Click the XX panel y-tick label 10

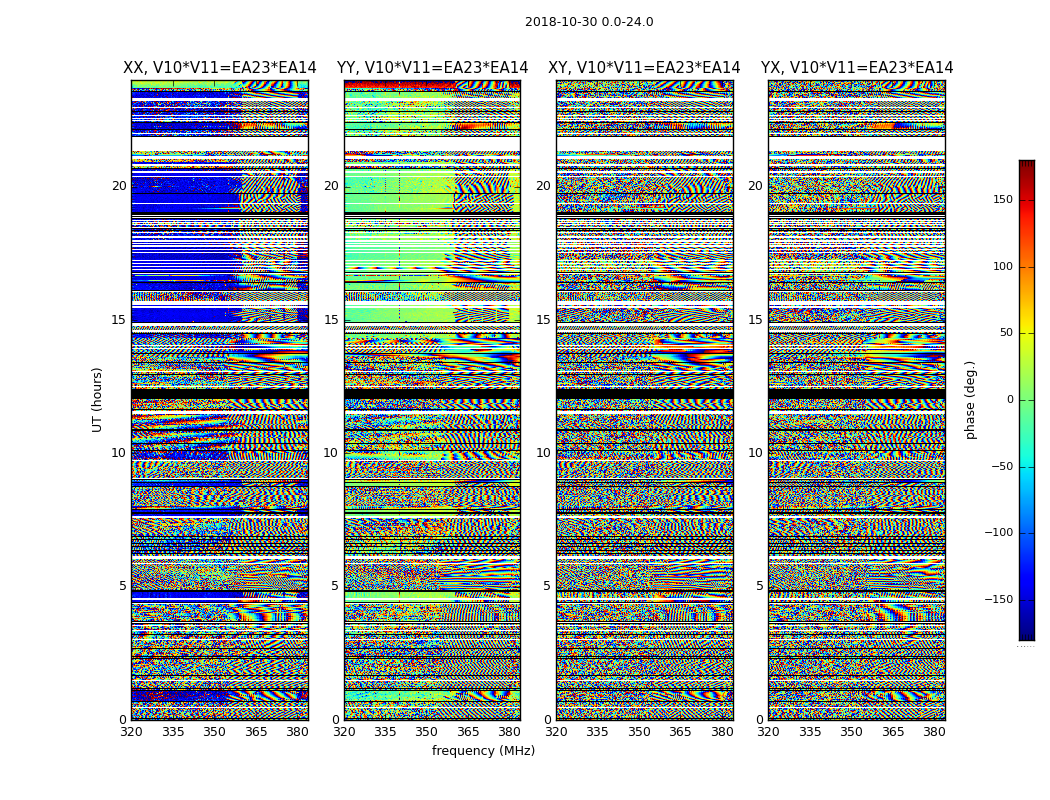pyautogui.click(x=119, y=453)
